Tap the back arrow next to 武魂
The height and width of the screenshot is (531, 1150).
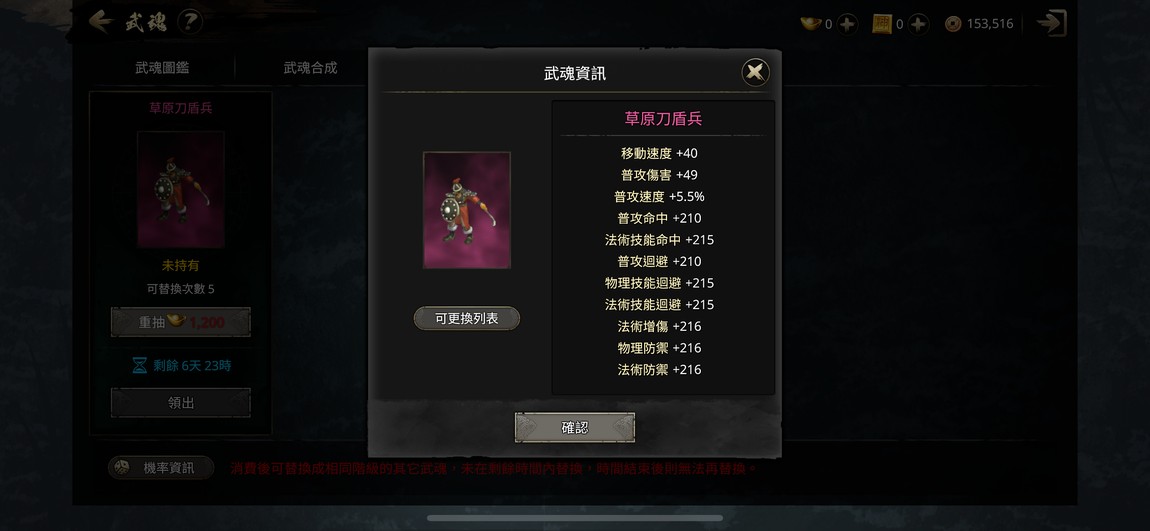(100, 22)
